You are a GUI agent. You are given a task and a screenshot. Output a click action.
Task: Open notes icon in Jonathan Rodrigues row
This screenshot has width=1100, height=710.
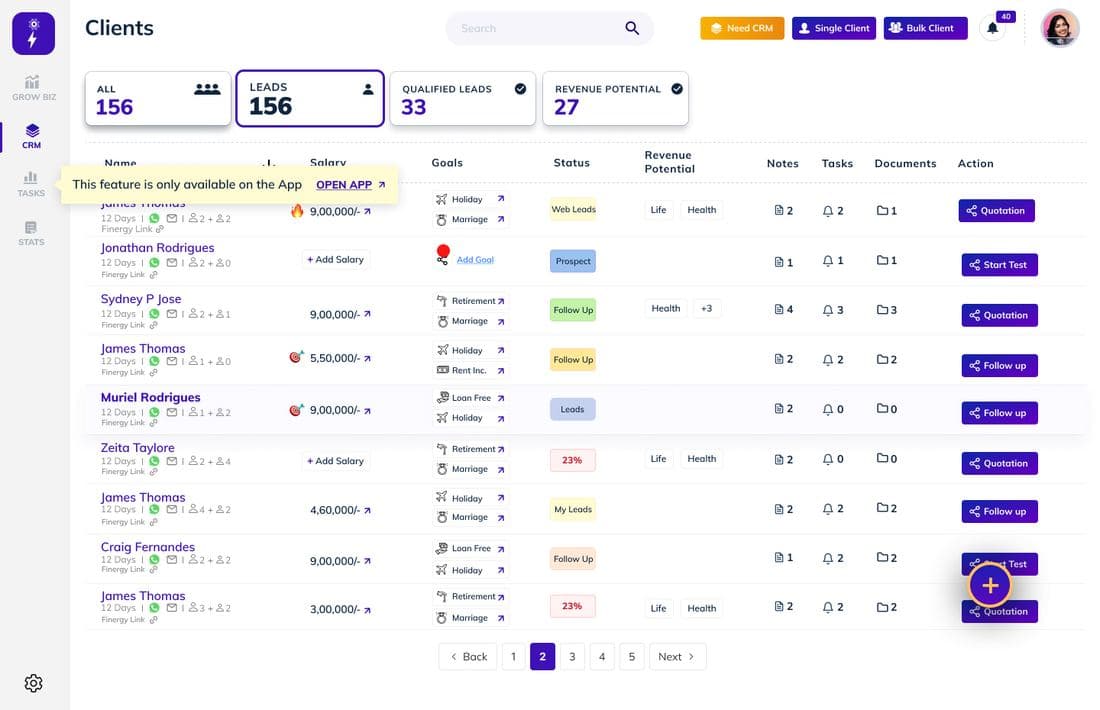(779, 262)
